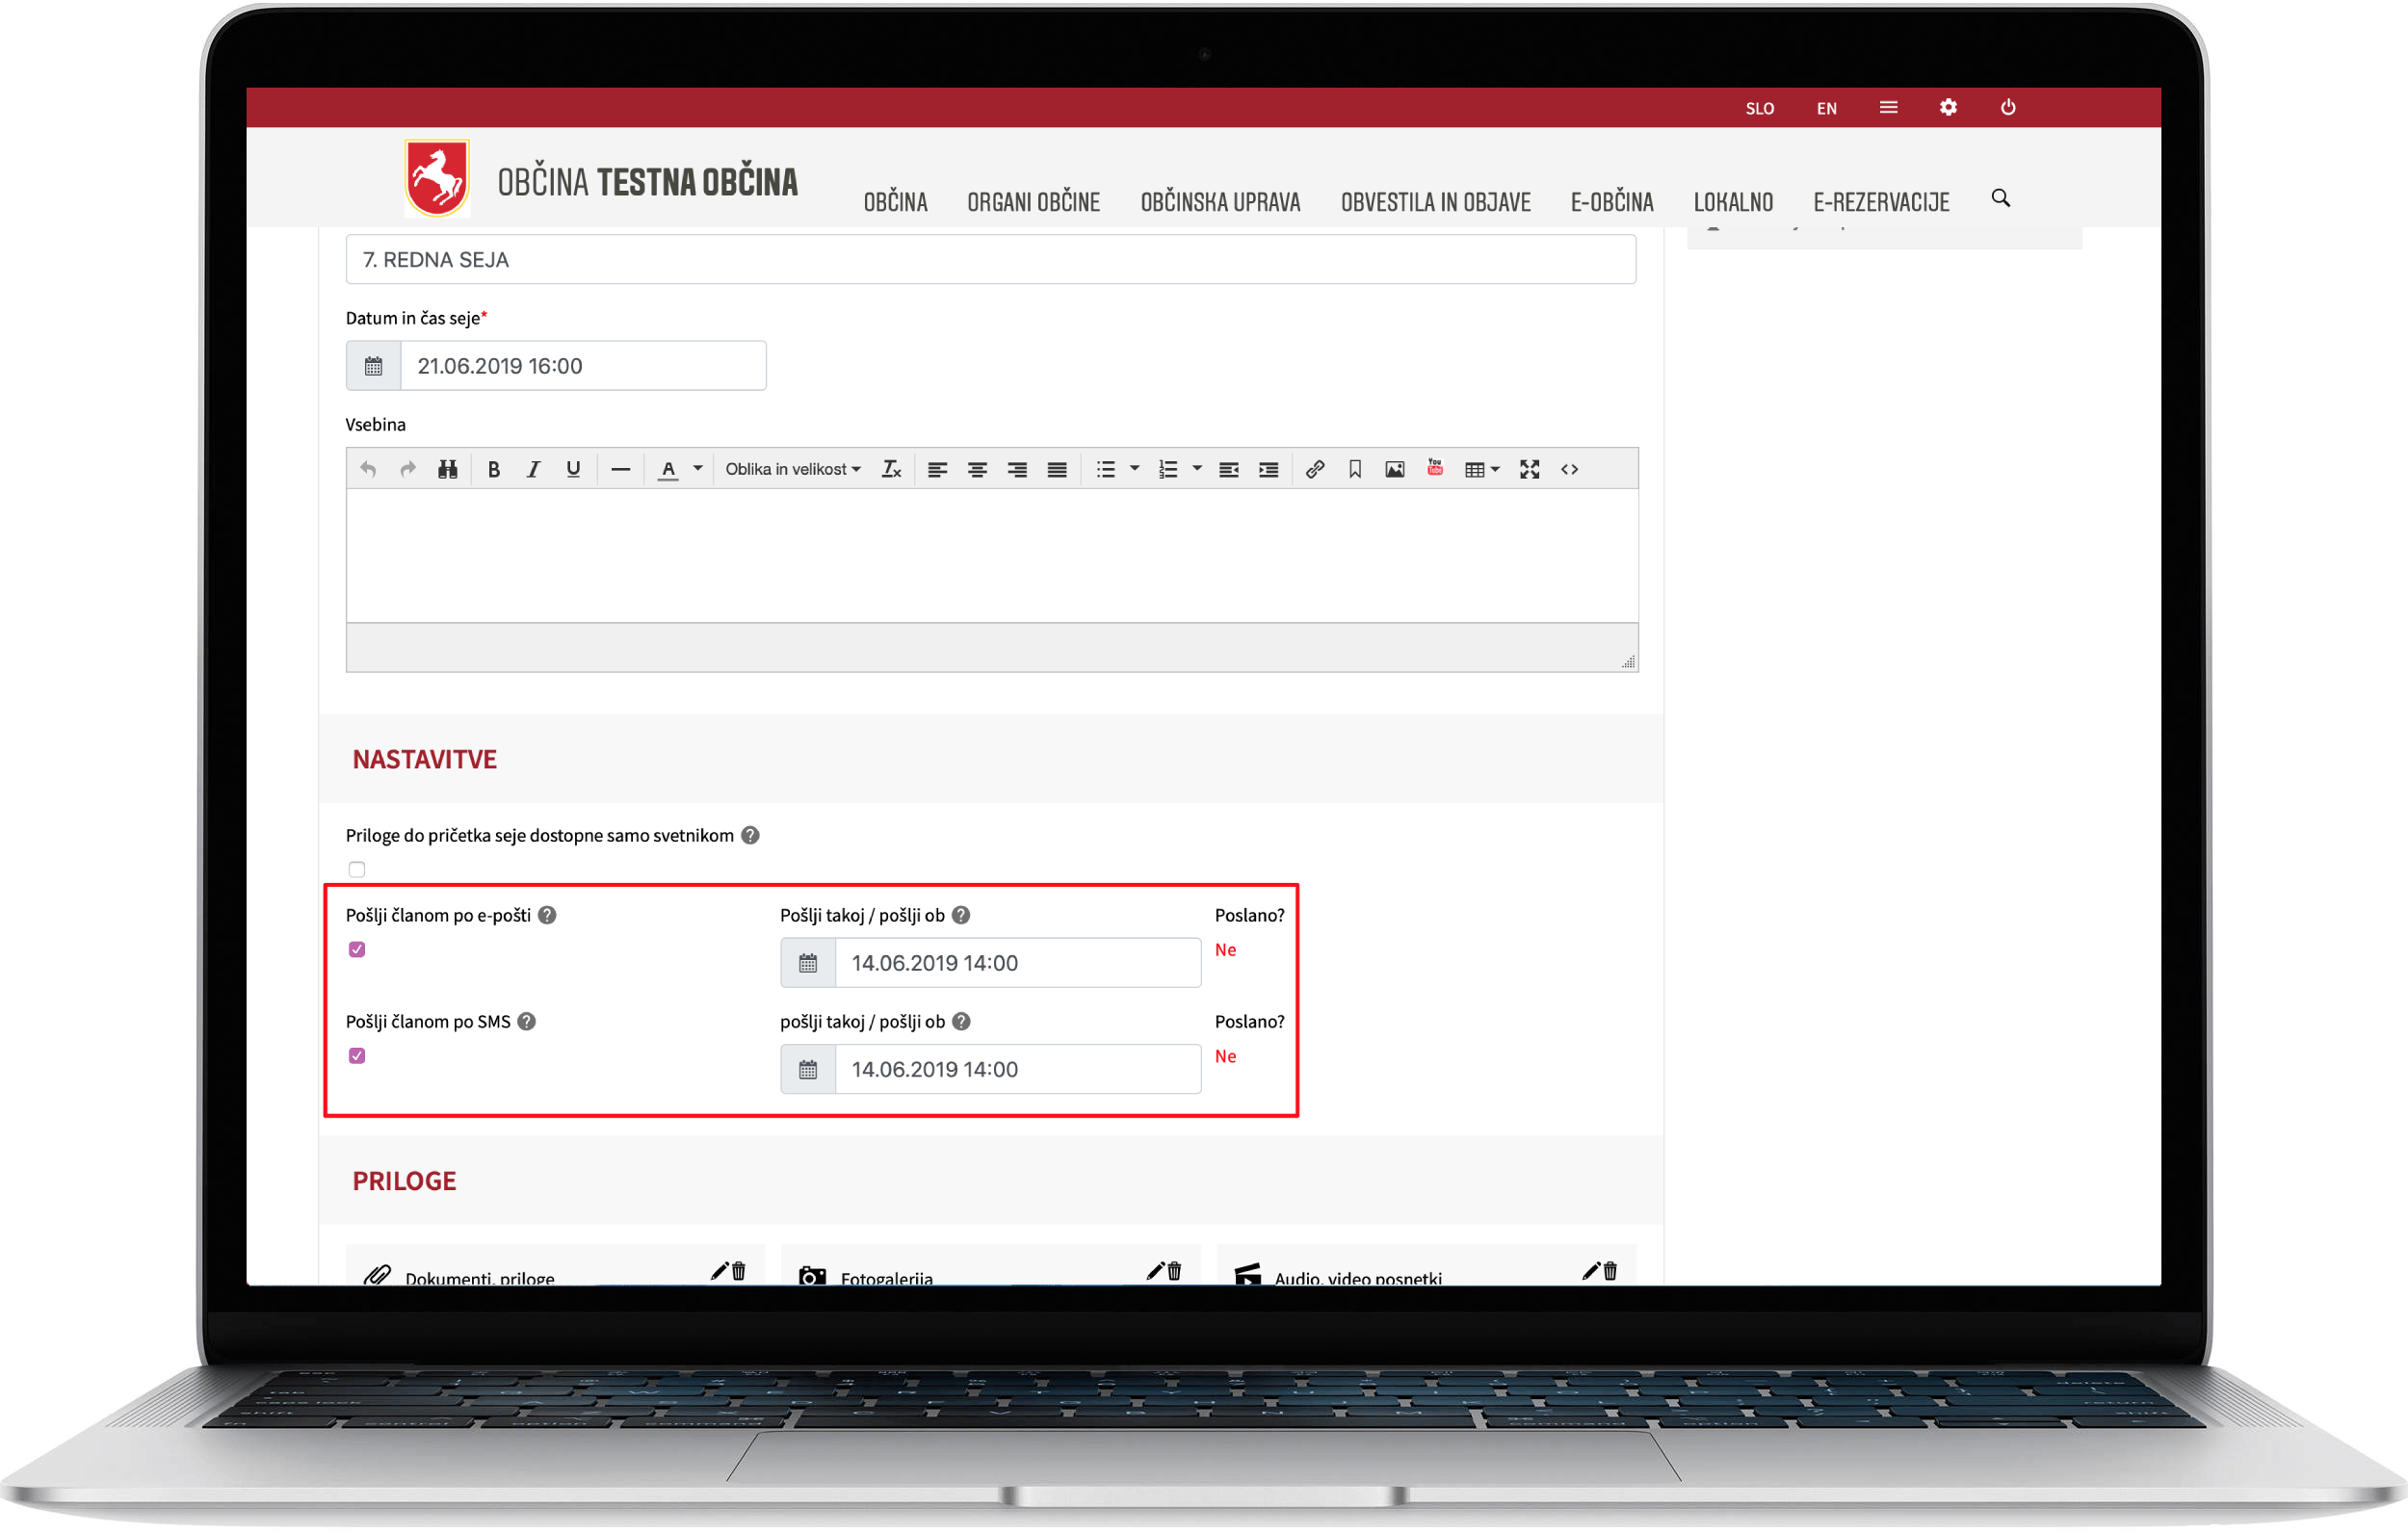
Task: Switch language to EN
Action: point(1825,108)
